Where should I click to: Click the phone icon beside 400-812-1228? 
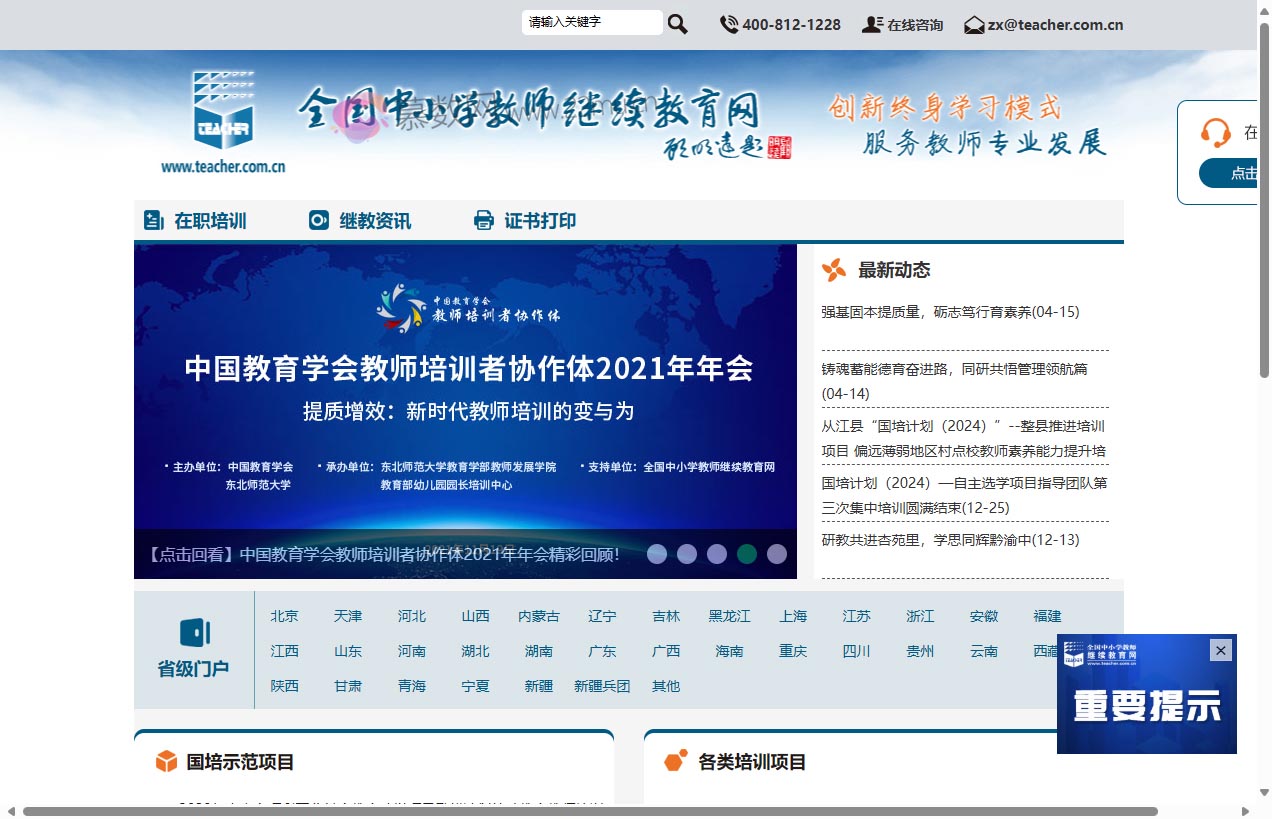coord(728,23)
